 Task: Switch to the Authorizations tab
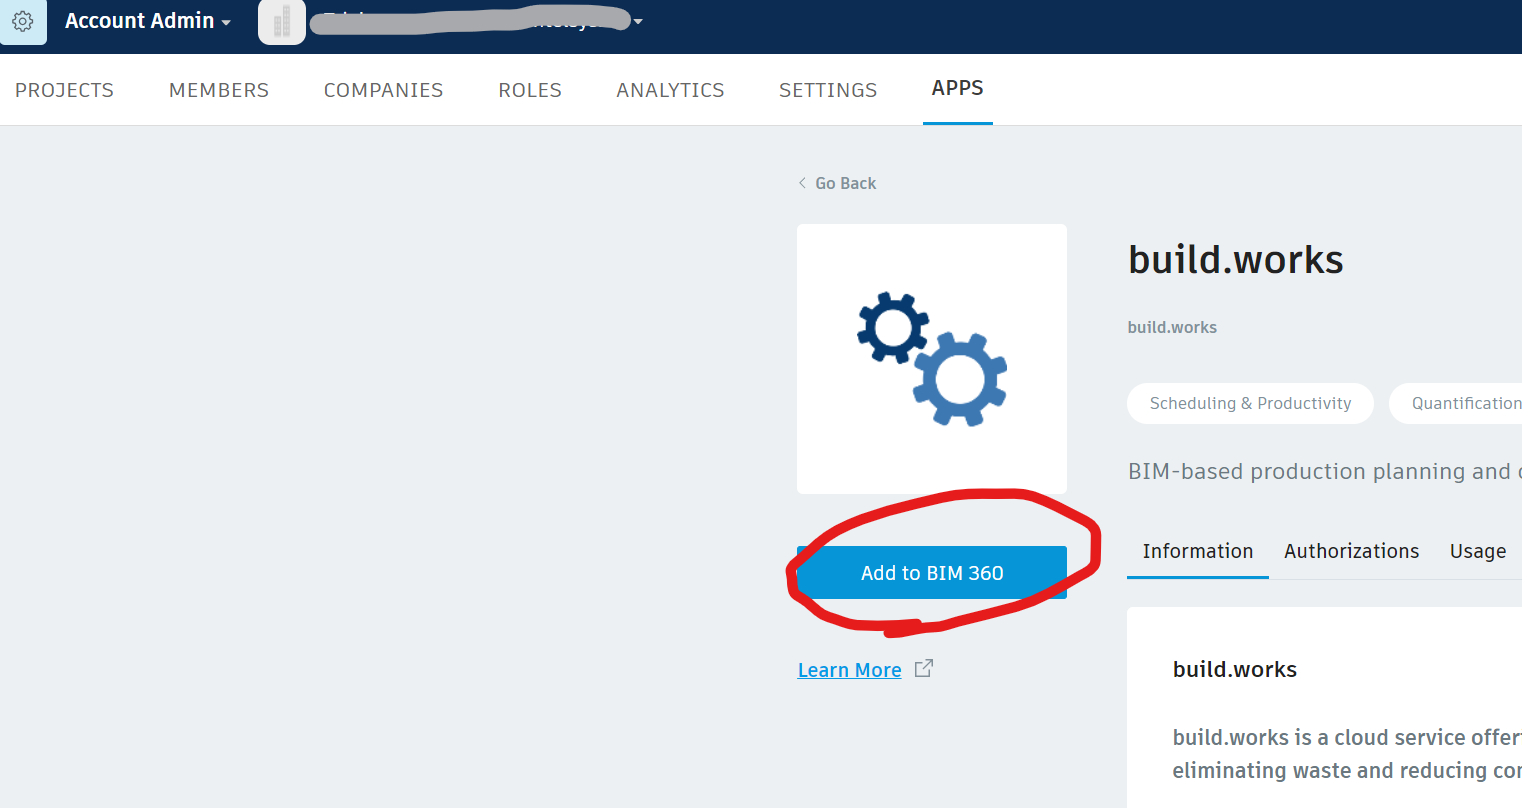[x=1351, y=551]
